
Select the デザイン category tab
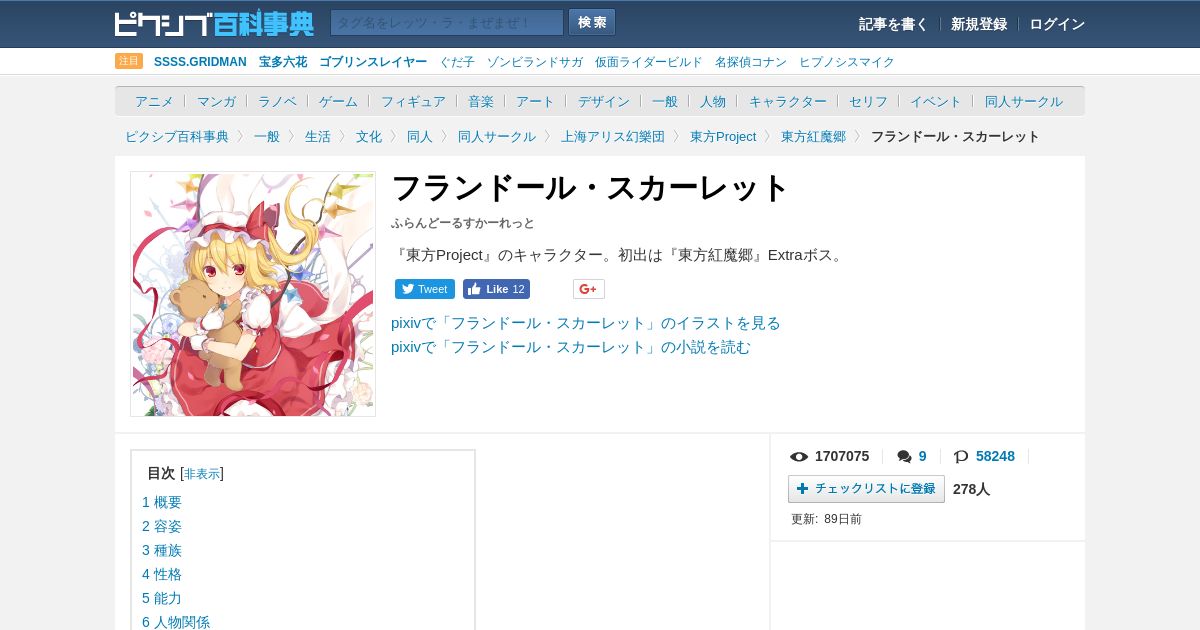(604, 102)
